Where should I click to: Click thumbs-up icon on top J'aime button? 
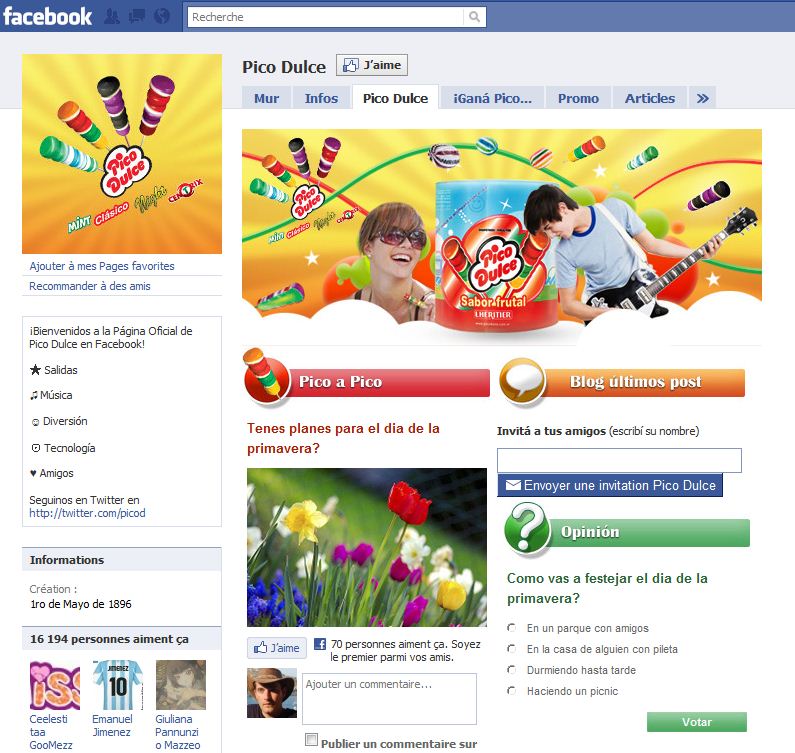350,65
